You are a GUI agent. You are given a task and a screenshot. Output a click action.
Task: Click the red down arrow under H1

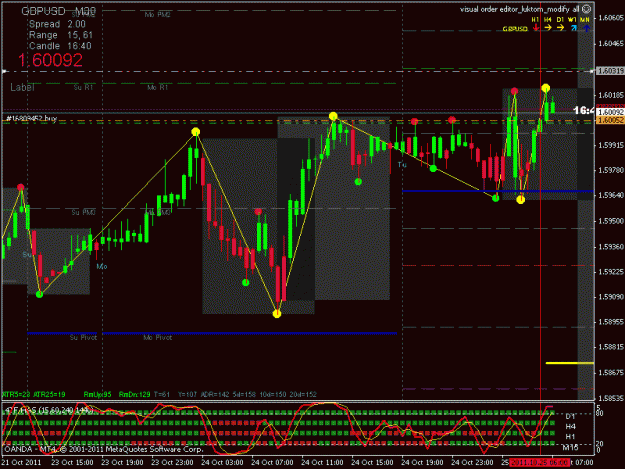[x=536, y=27]
